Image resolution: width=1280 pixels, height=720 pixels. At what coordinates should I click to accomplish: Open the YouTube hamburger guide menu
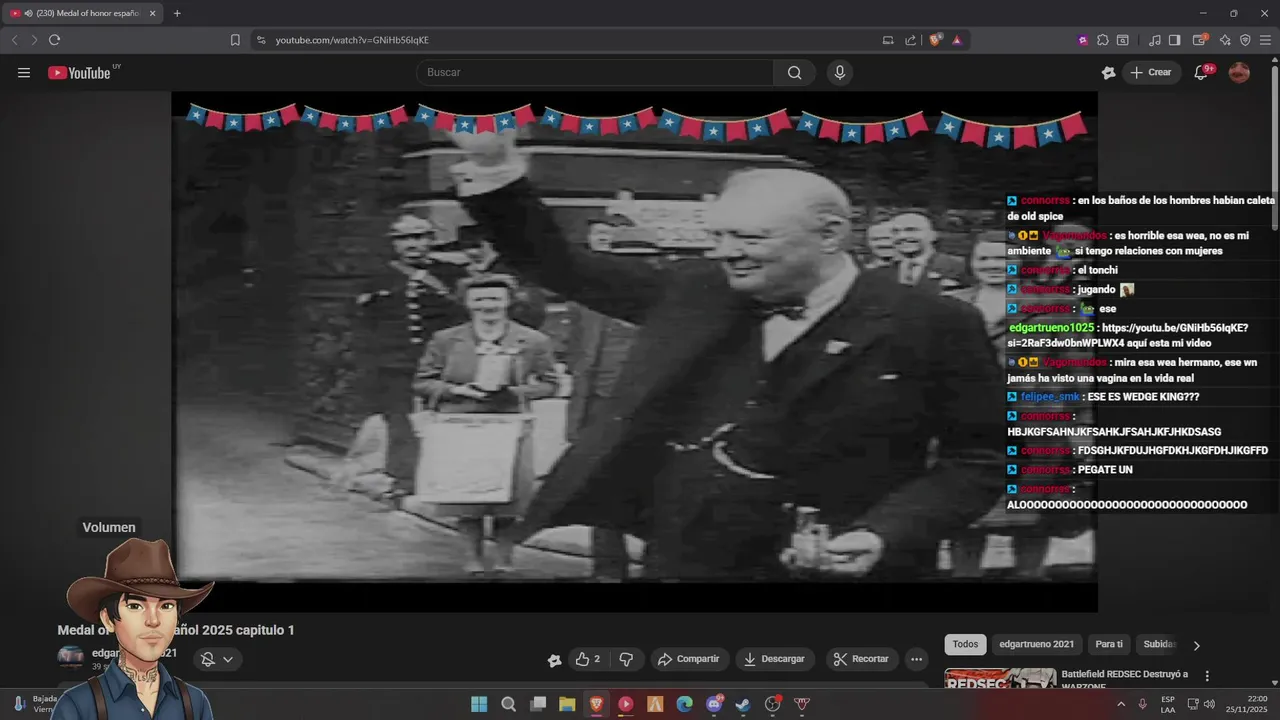click(x=24, y=72)
